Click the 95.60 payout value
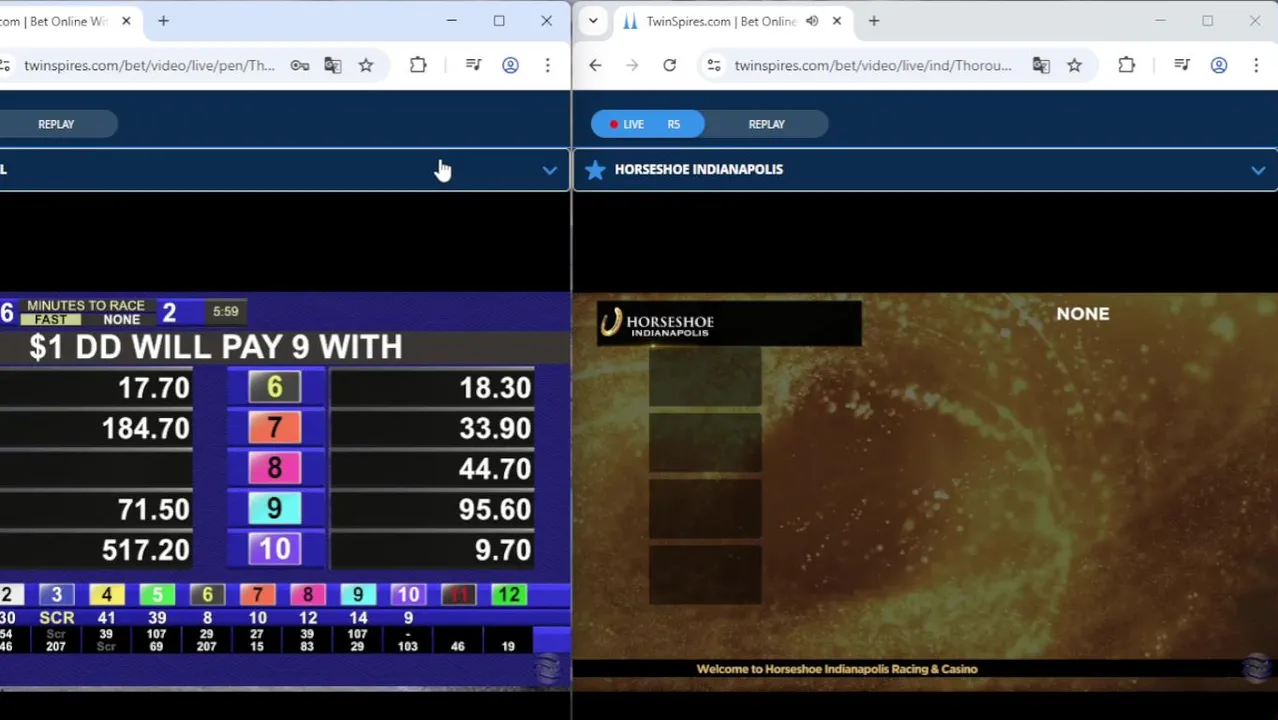This screenshot has height=720, width=1278. 495,510
